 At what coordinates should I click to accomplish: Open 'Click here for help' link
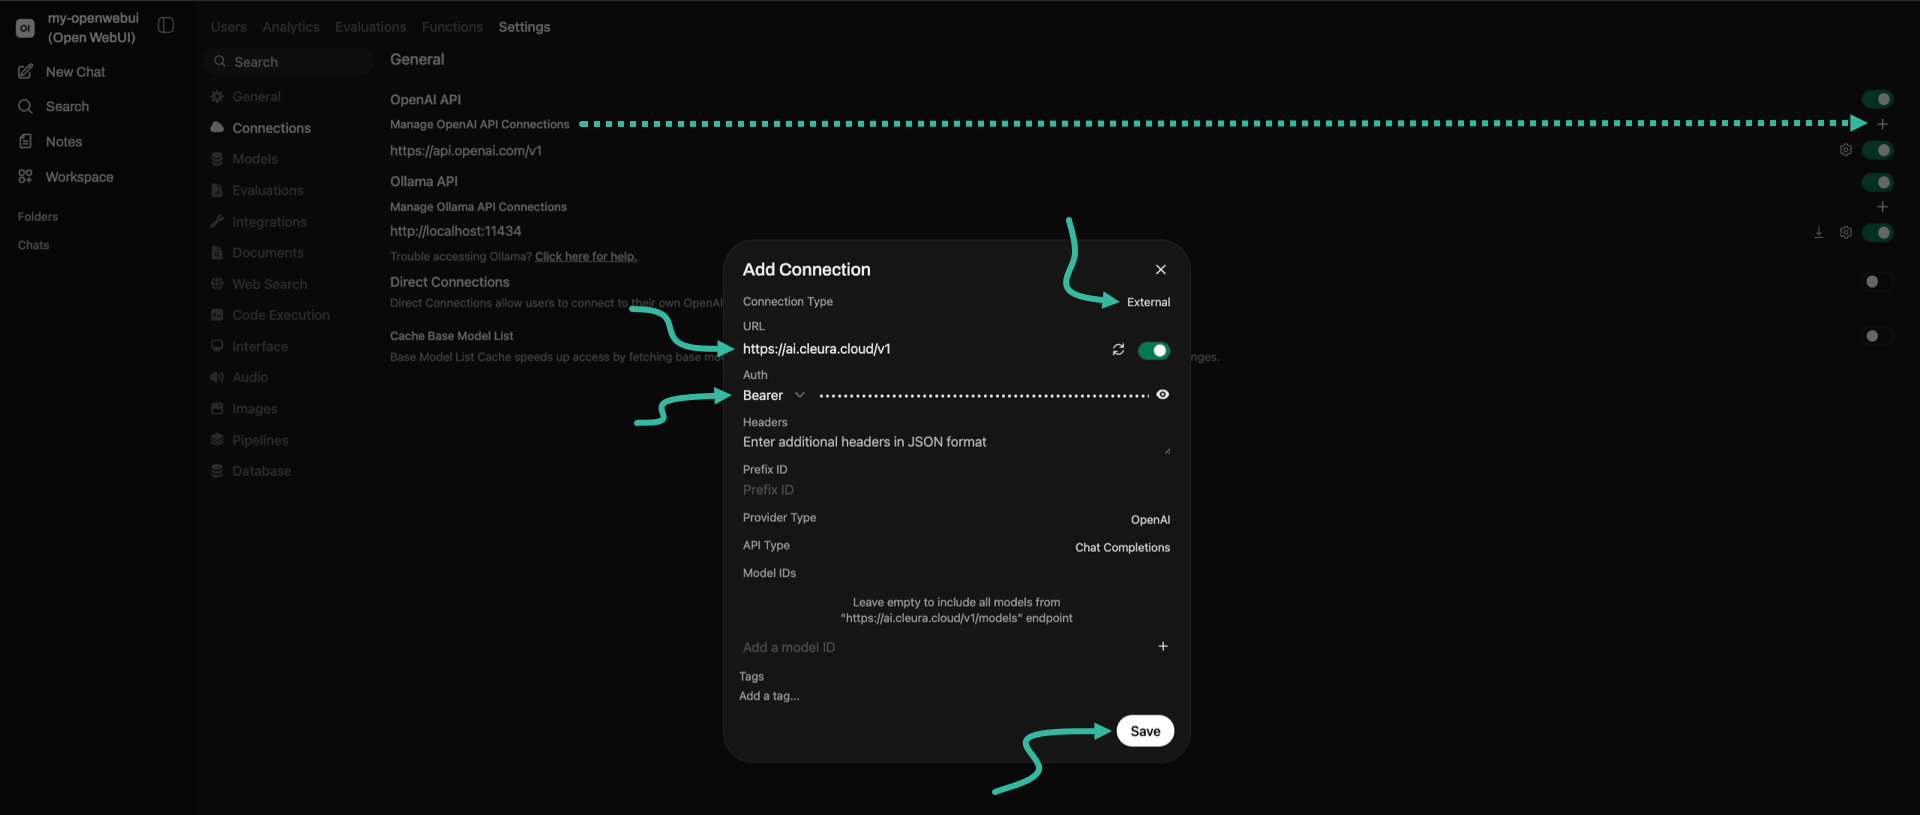tap(586, 257)
